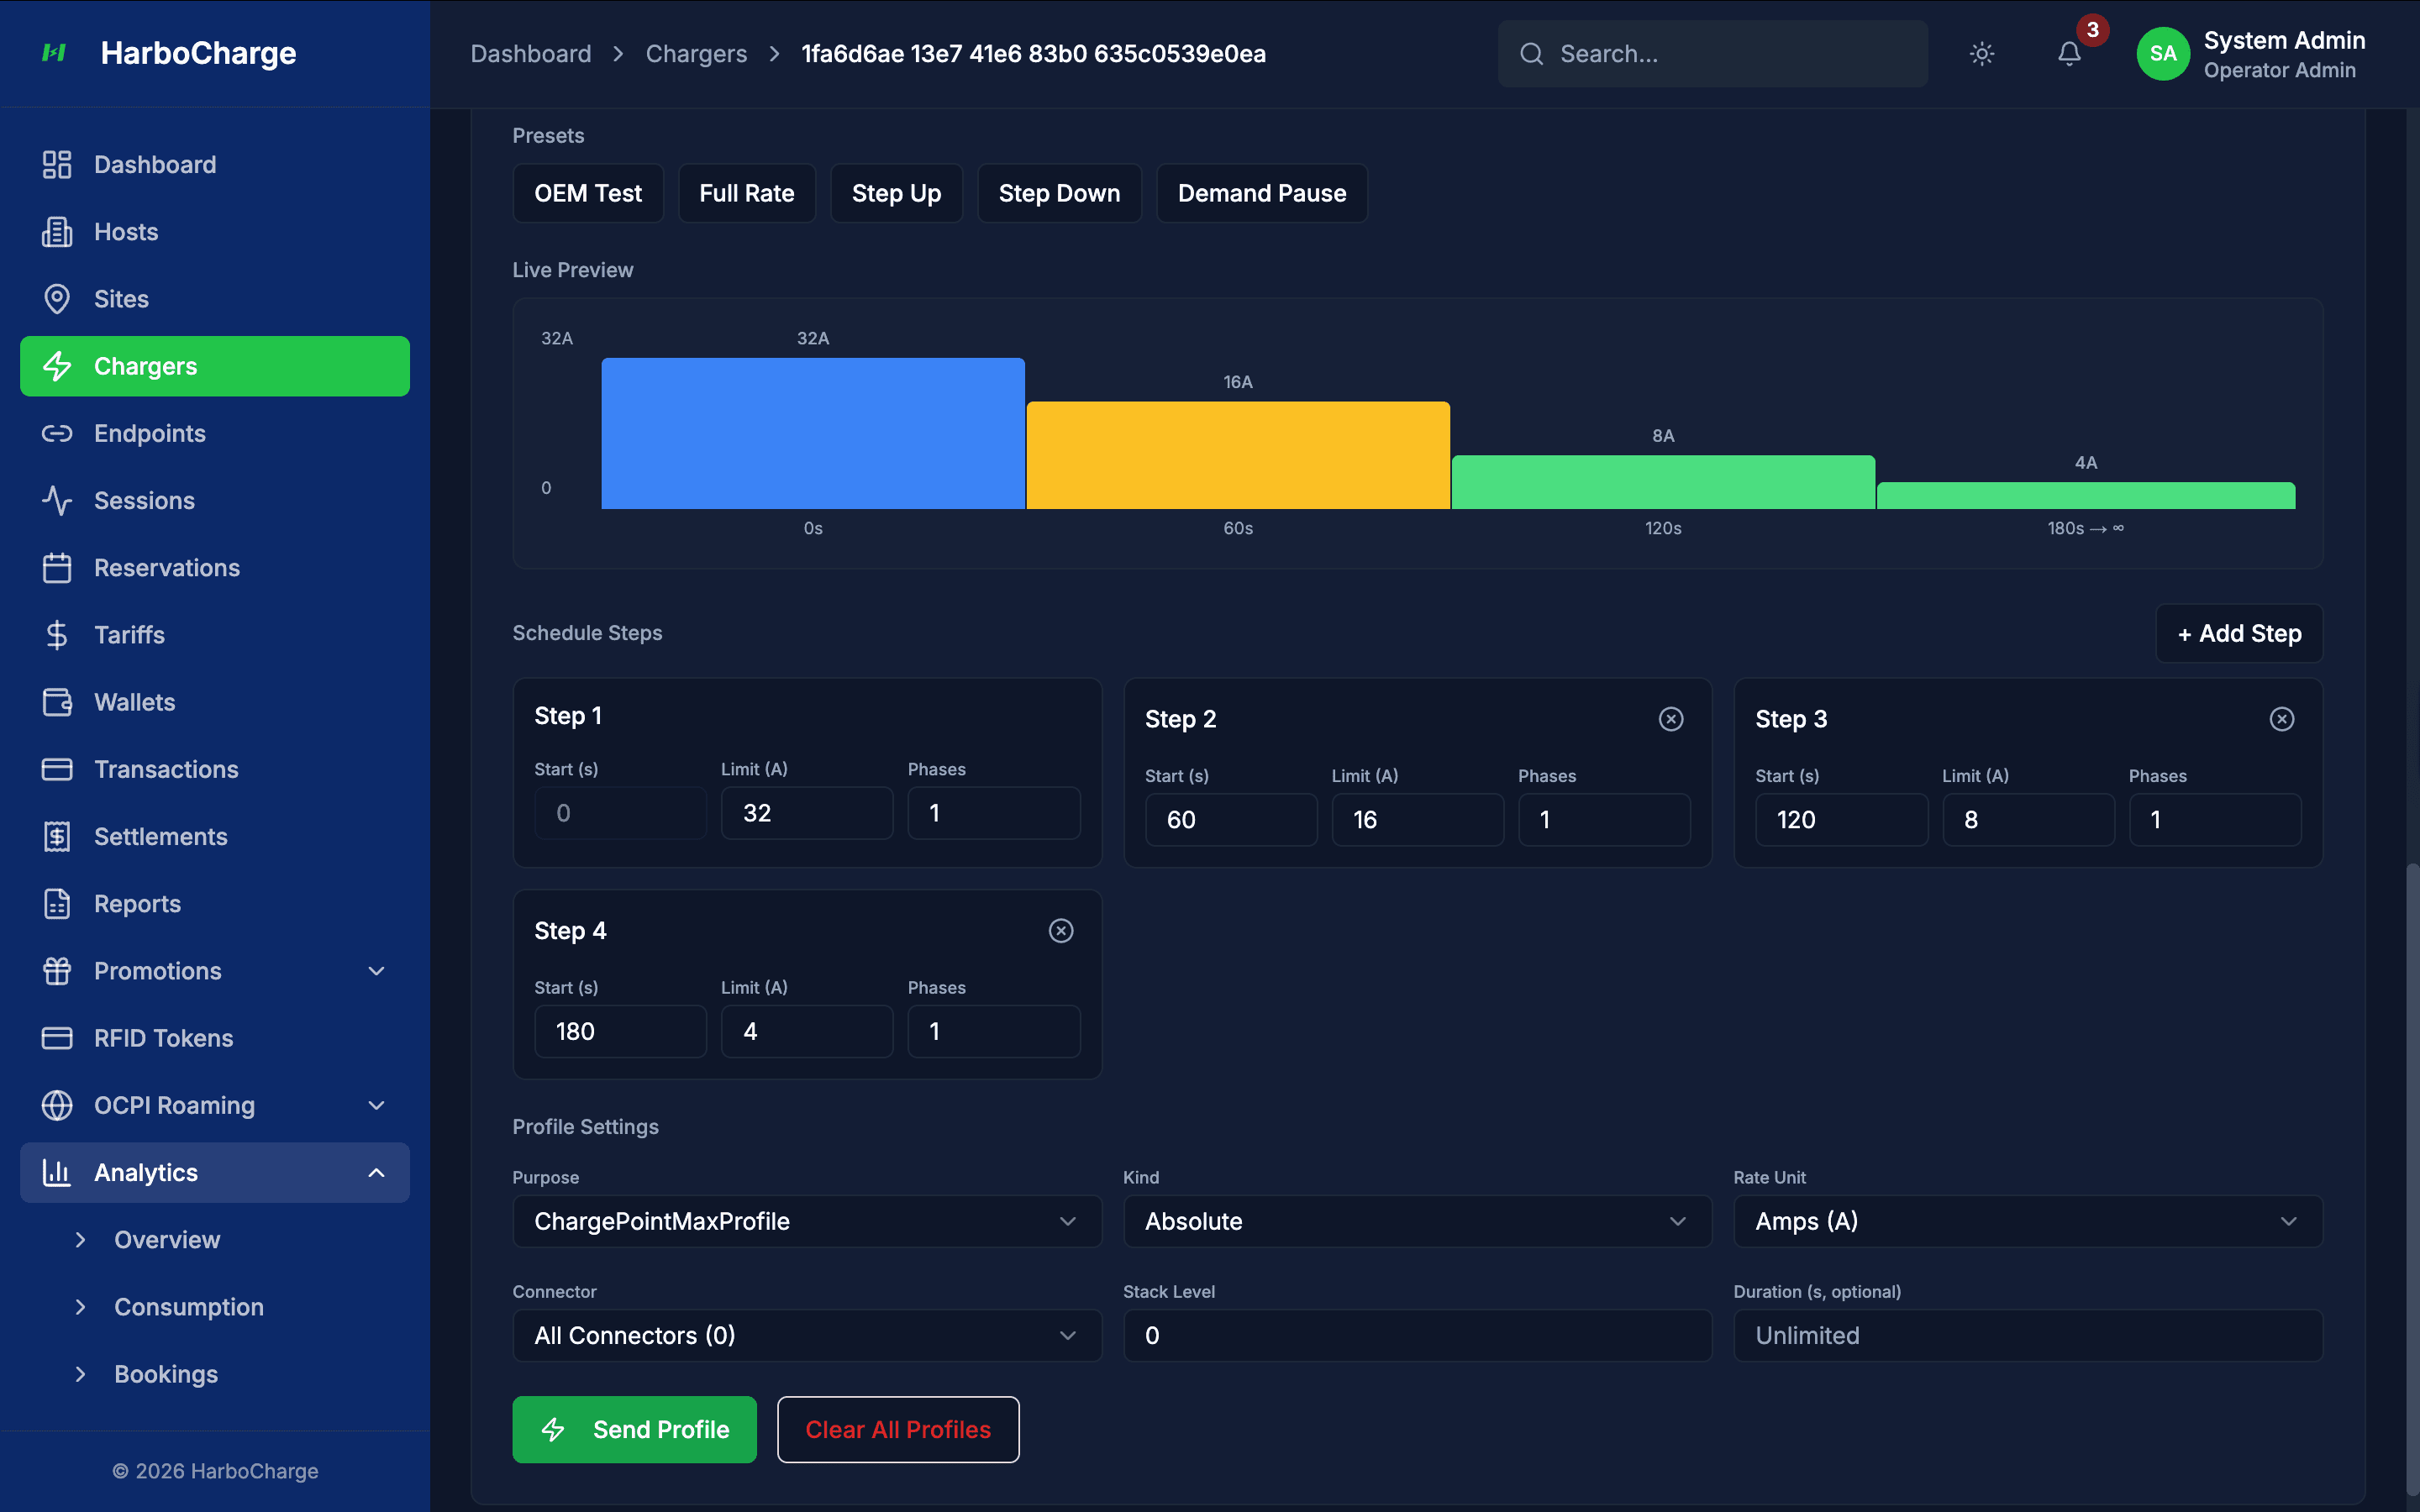Navigate to Dashboard via the breadcrumb
Viewport: 2420px width, 1512px height.
click(530, 54)
